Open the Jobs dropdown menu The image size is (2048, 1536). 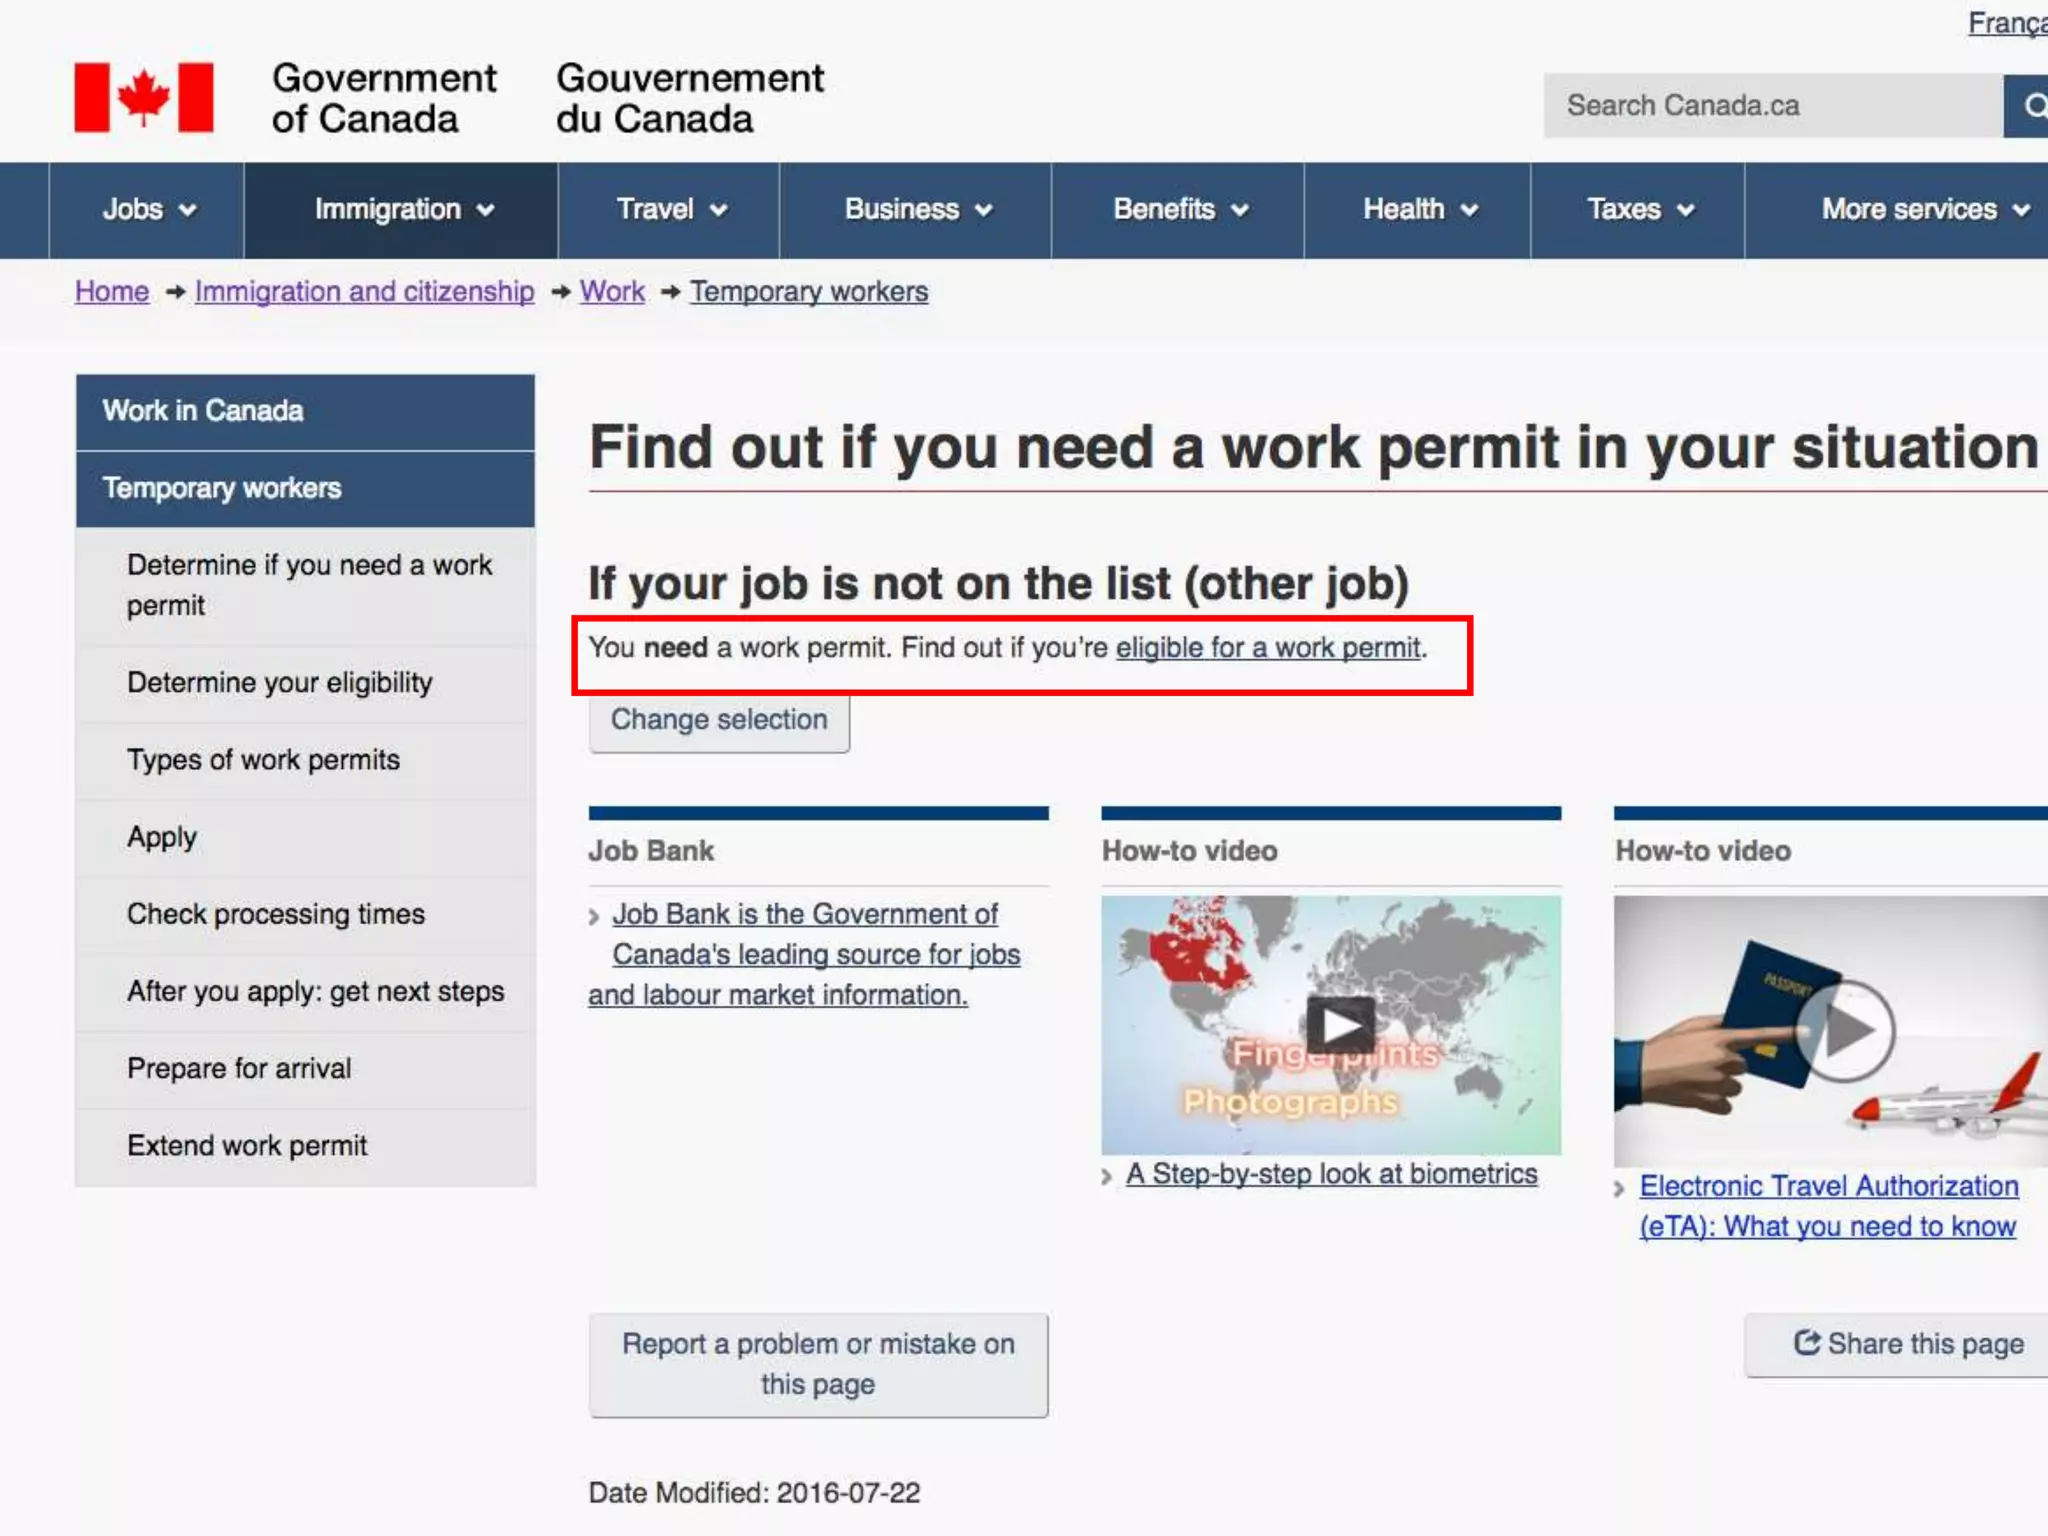click(x=148, y=210)
